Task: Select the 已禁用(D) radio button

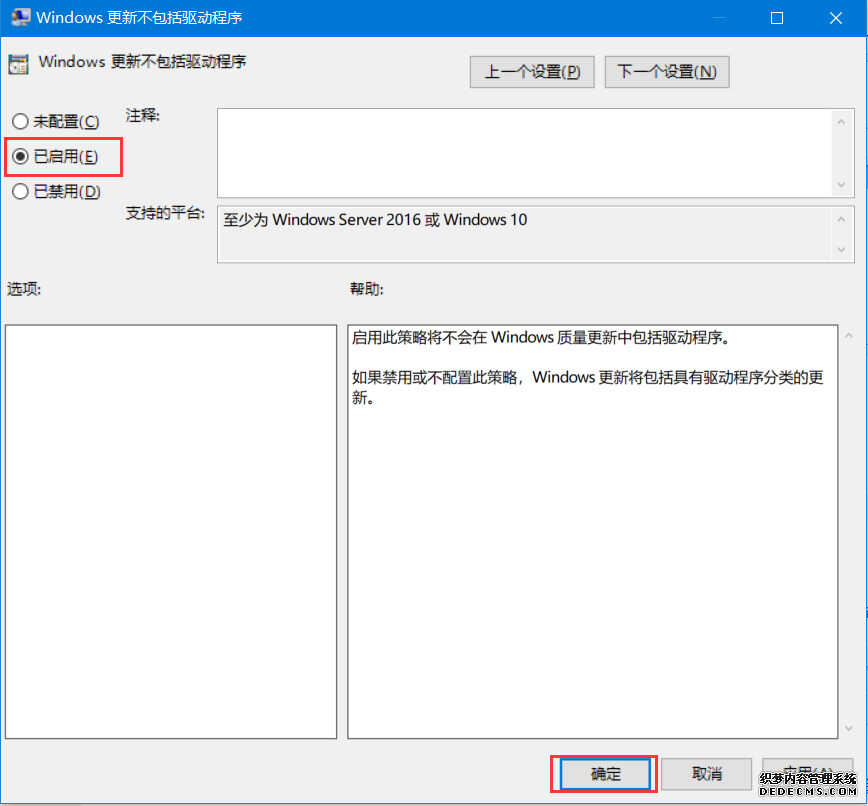Action: click(56, 192)
